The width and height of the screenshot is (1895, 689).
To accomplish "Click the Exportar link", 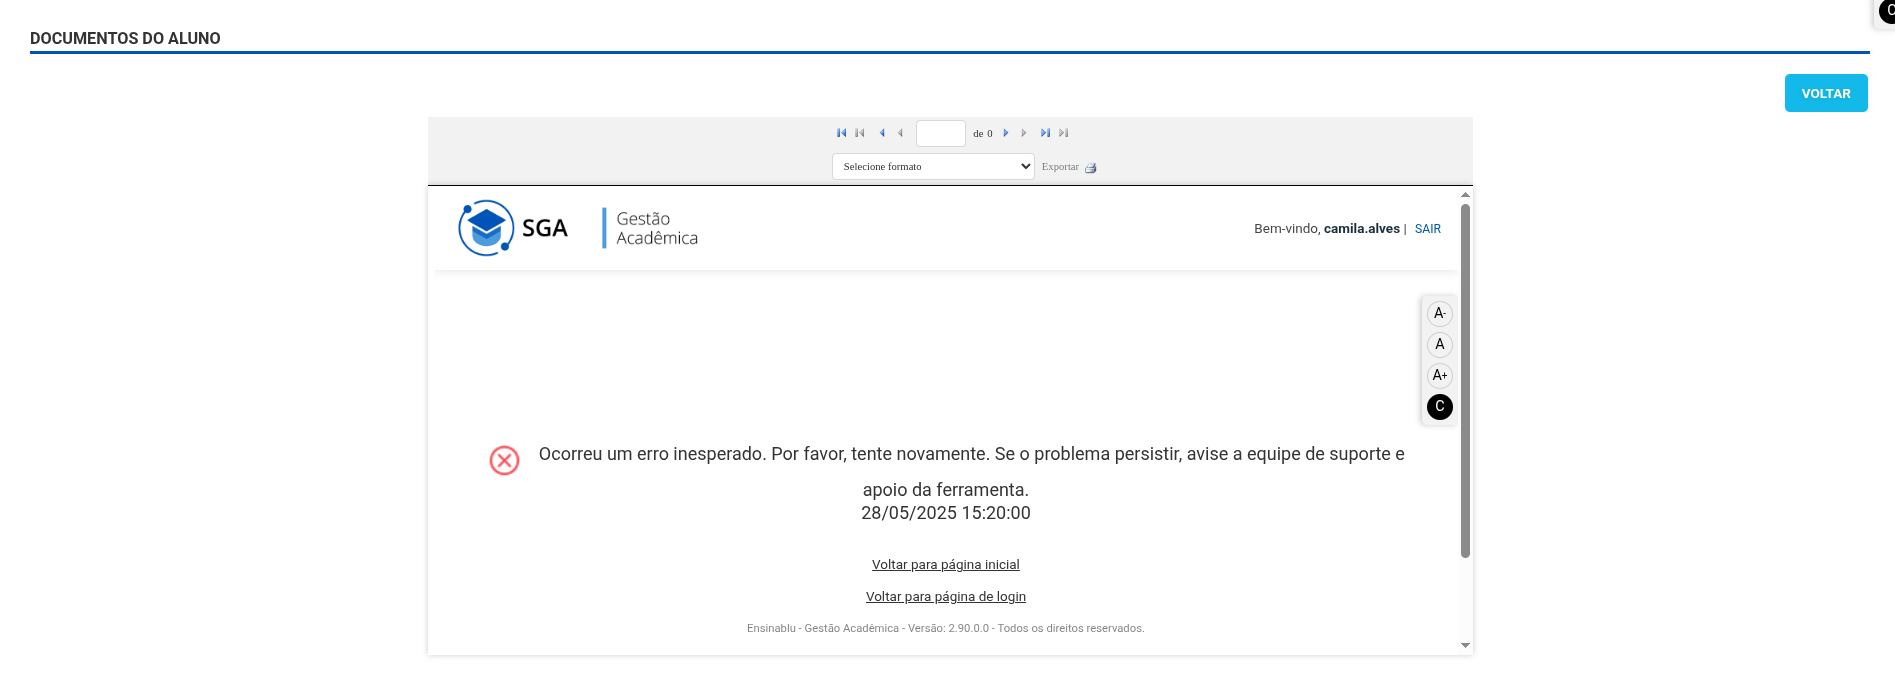I will pyautogui.click(x=1060, y=167).
